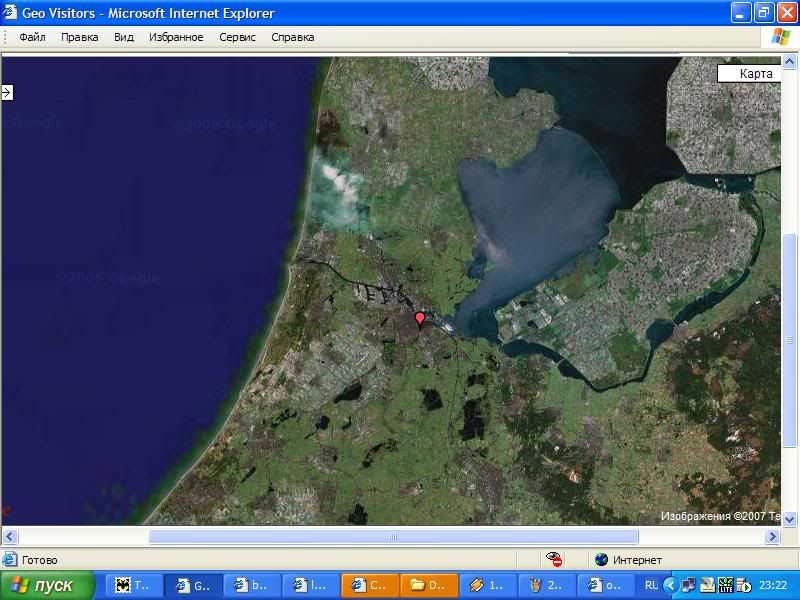Open the Избранное menu
800x600 pixels.
click(x=176, y=37)
